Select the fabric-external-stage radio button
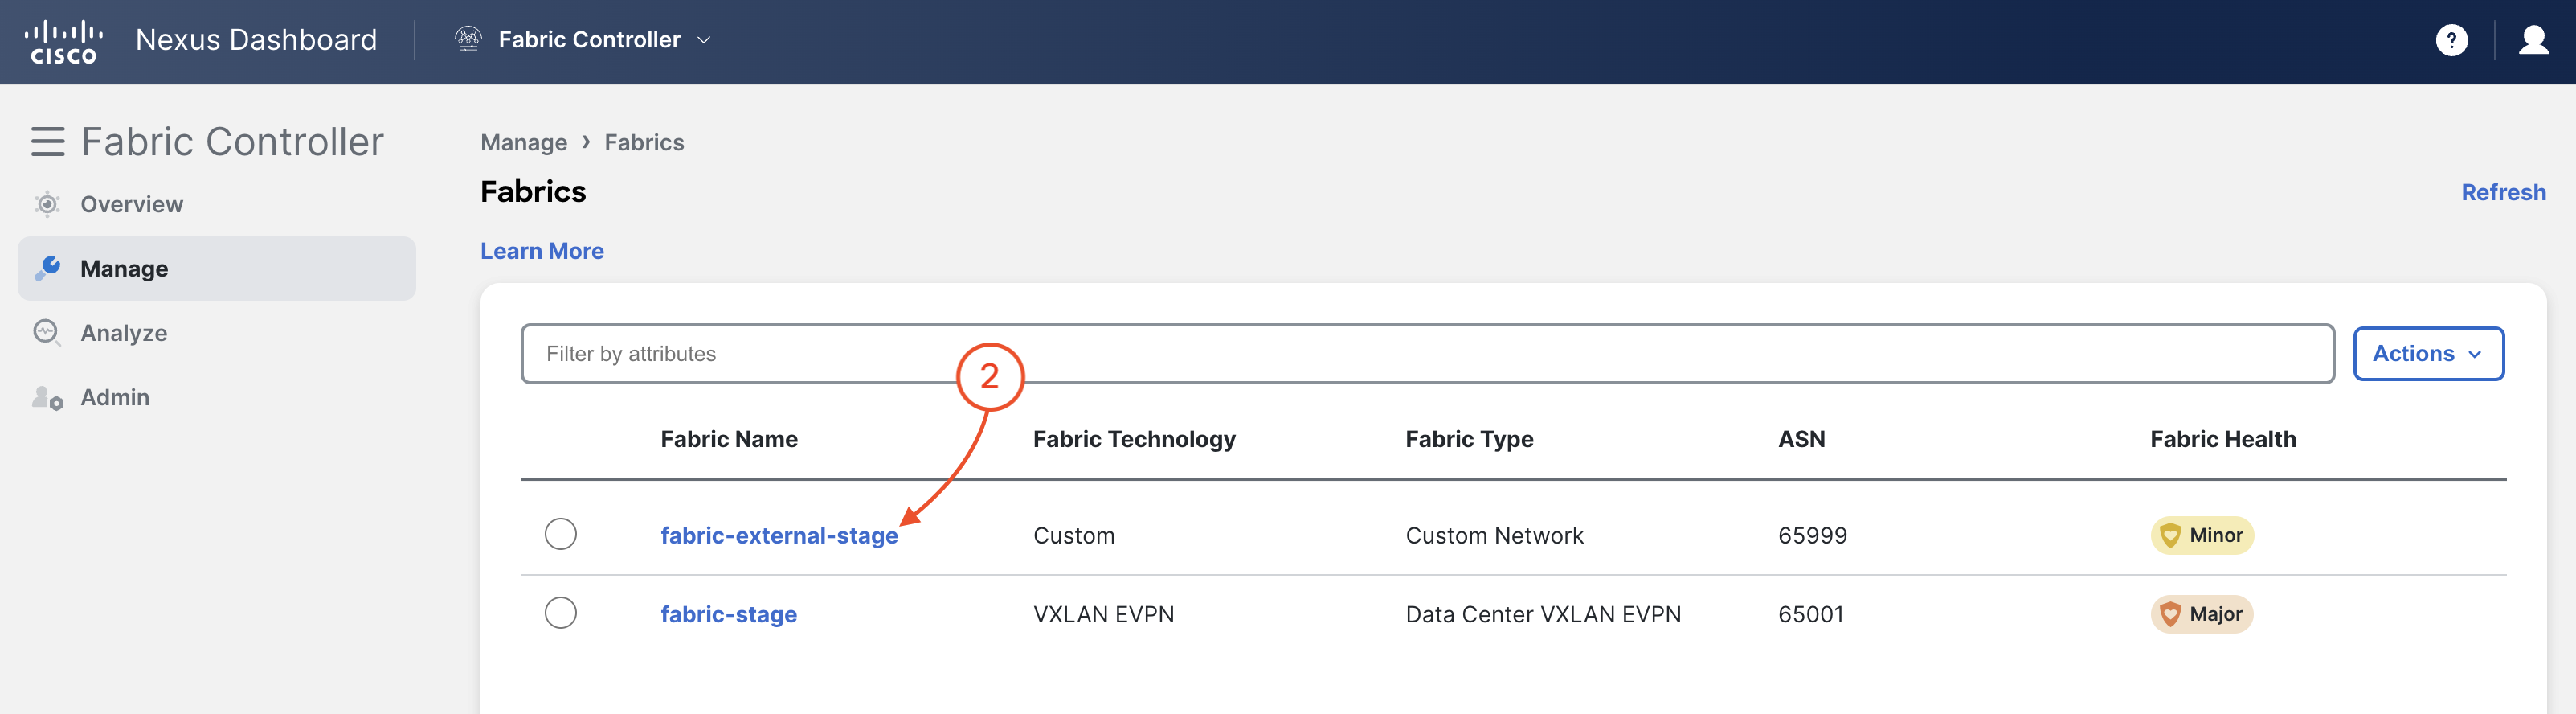Viewport: 2576px width, 714px height. point(560,534)
